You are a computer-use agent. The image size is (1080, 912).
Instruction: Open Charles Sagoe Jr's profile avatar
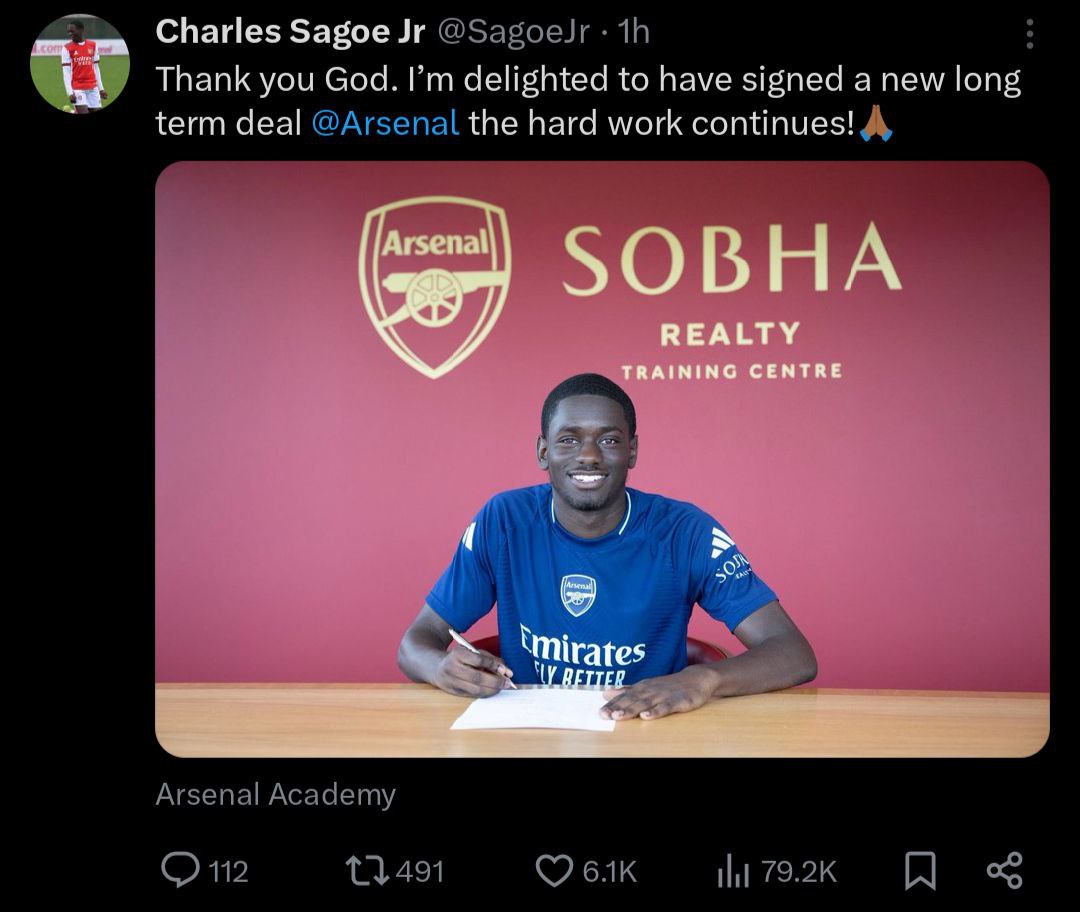pyautogui.click(x=80, y=63)
